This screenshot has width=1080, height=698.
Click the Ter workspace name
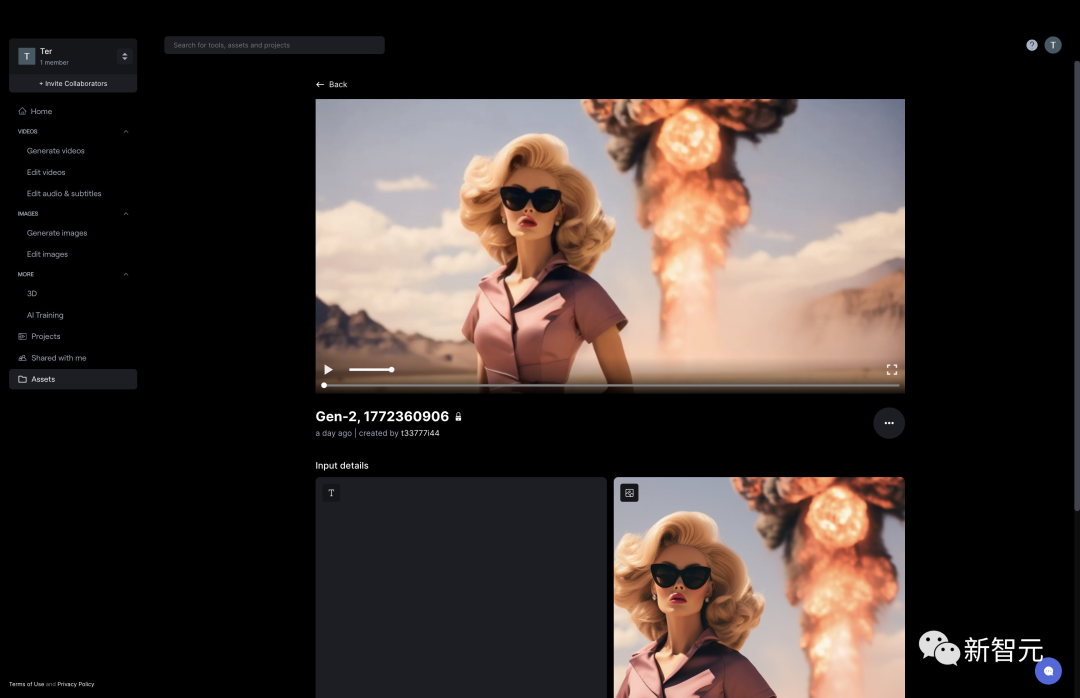tap(46, 51)
